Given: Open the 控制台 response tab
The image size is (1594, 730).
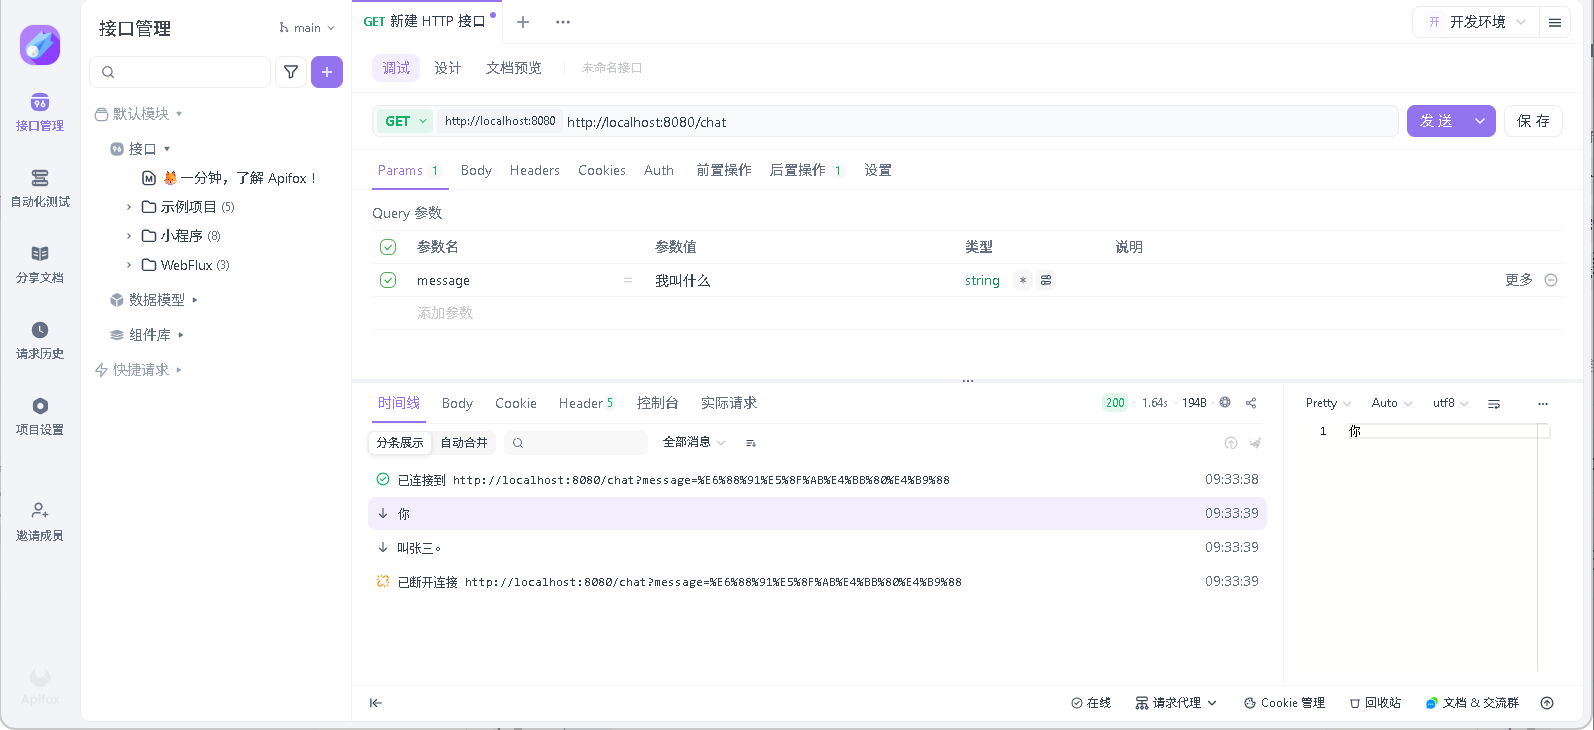Looking at the screenshot, I should tap(658, 404).
